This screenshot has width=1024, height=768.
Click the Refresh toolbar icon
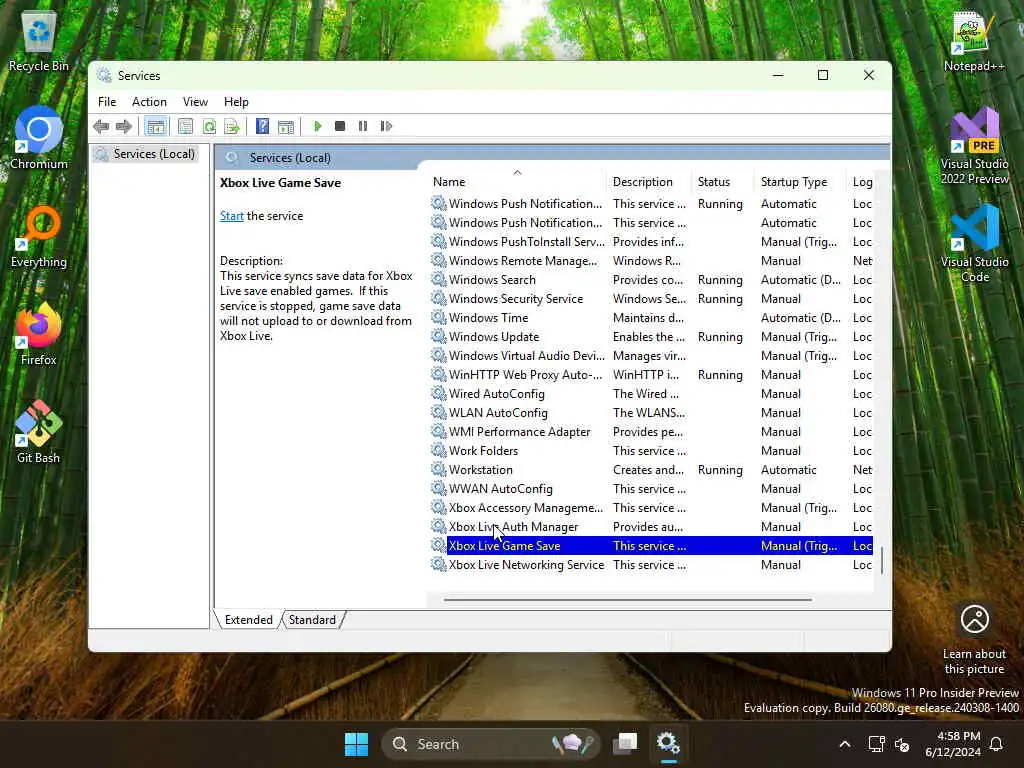pyautogui.click(x=209, y=126)
